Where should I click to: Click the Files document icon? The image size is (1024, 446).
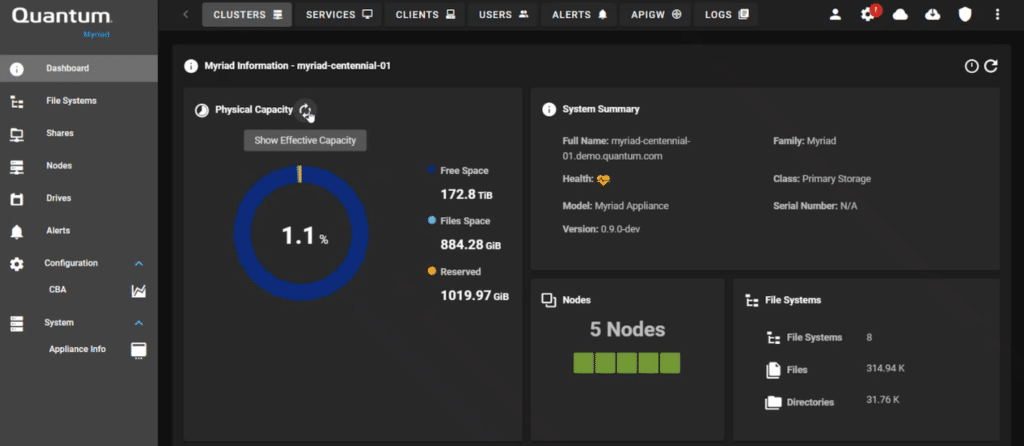coord(773,370)
